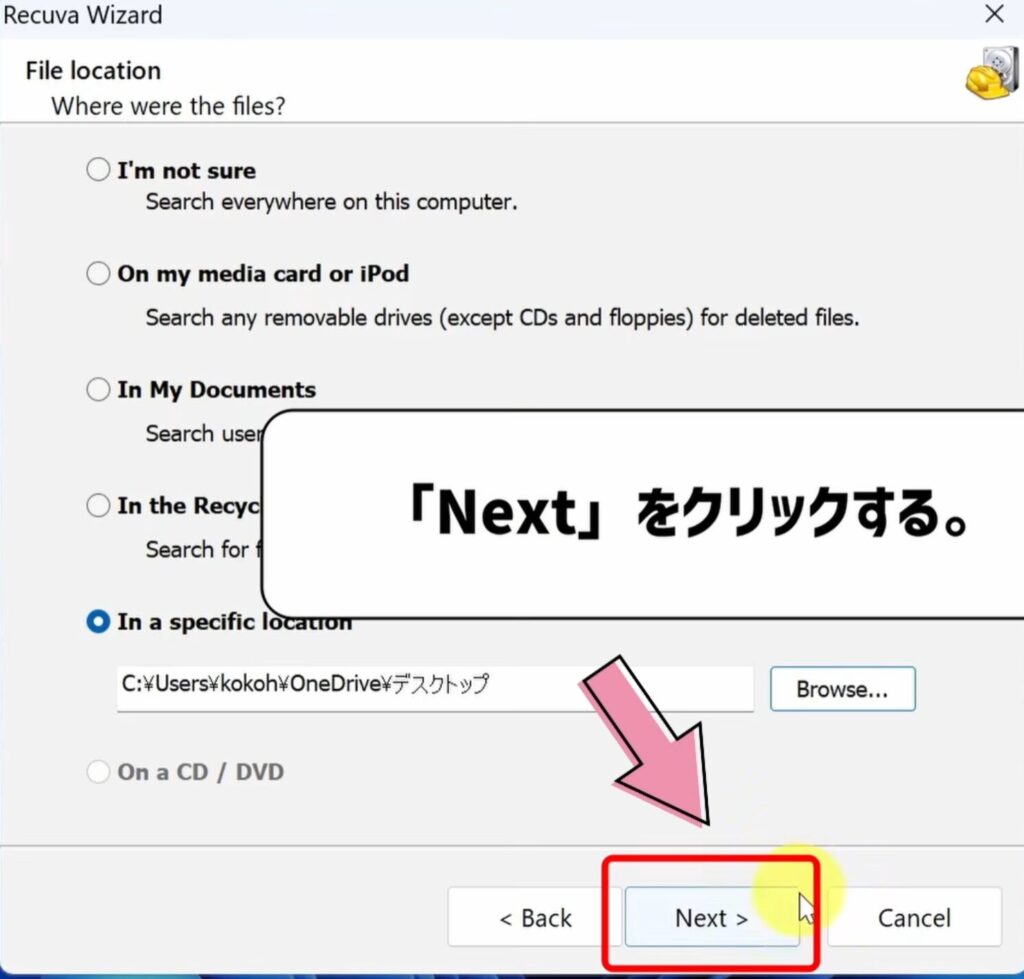The image size is (1024, 979).
Task: Pick the "In the Recycle Bin" option
Action: coord(98,505)
